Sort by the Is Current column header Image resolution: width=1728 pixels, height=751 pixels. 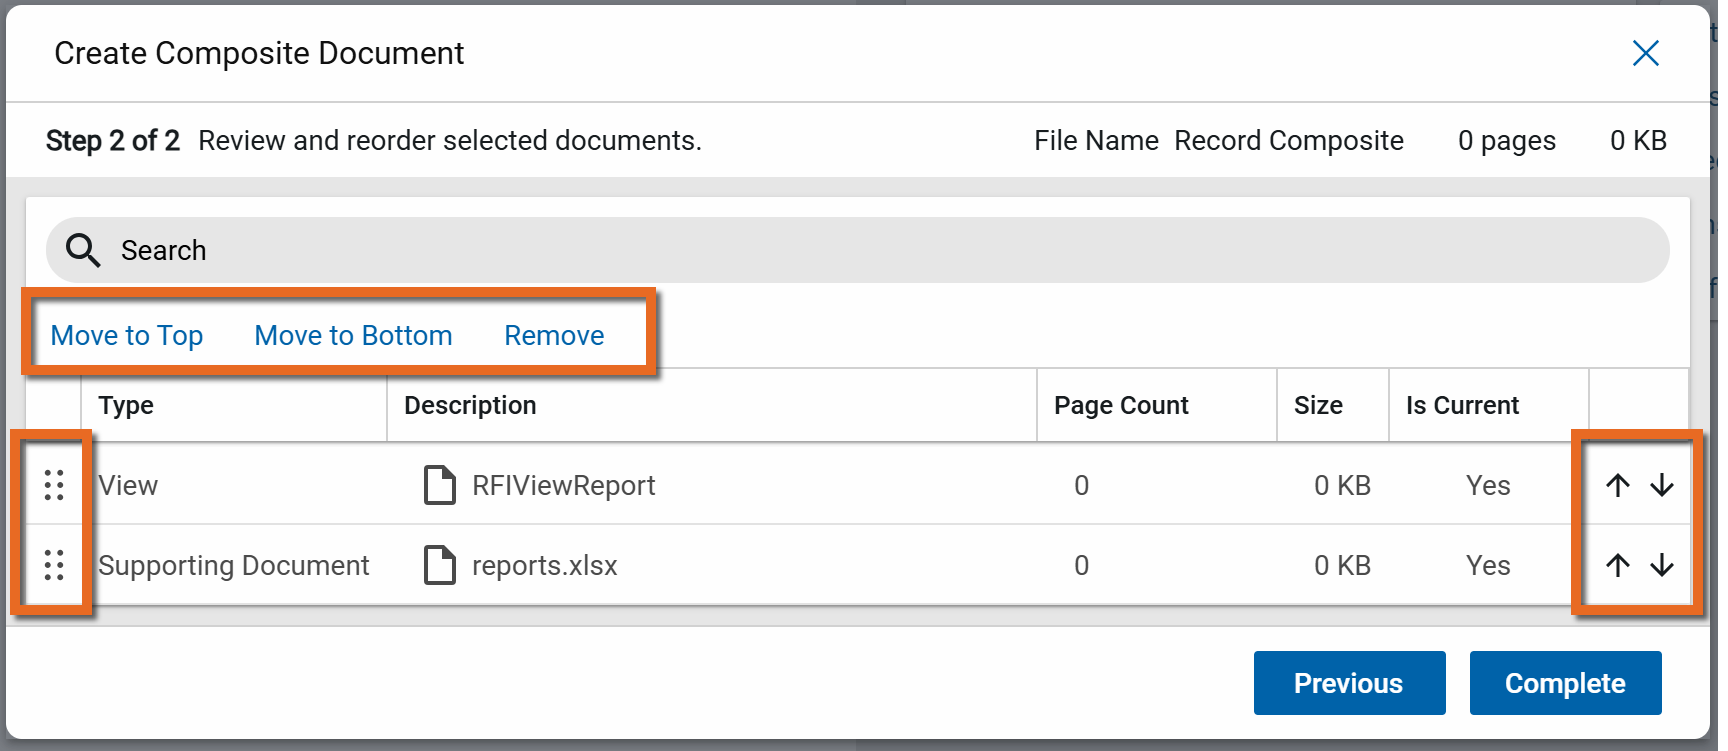(1462, 405)
